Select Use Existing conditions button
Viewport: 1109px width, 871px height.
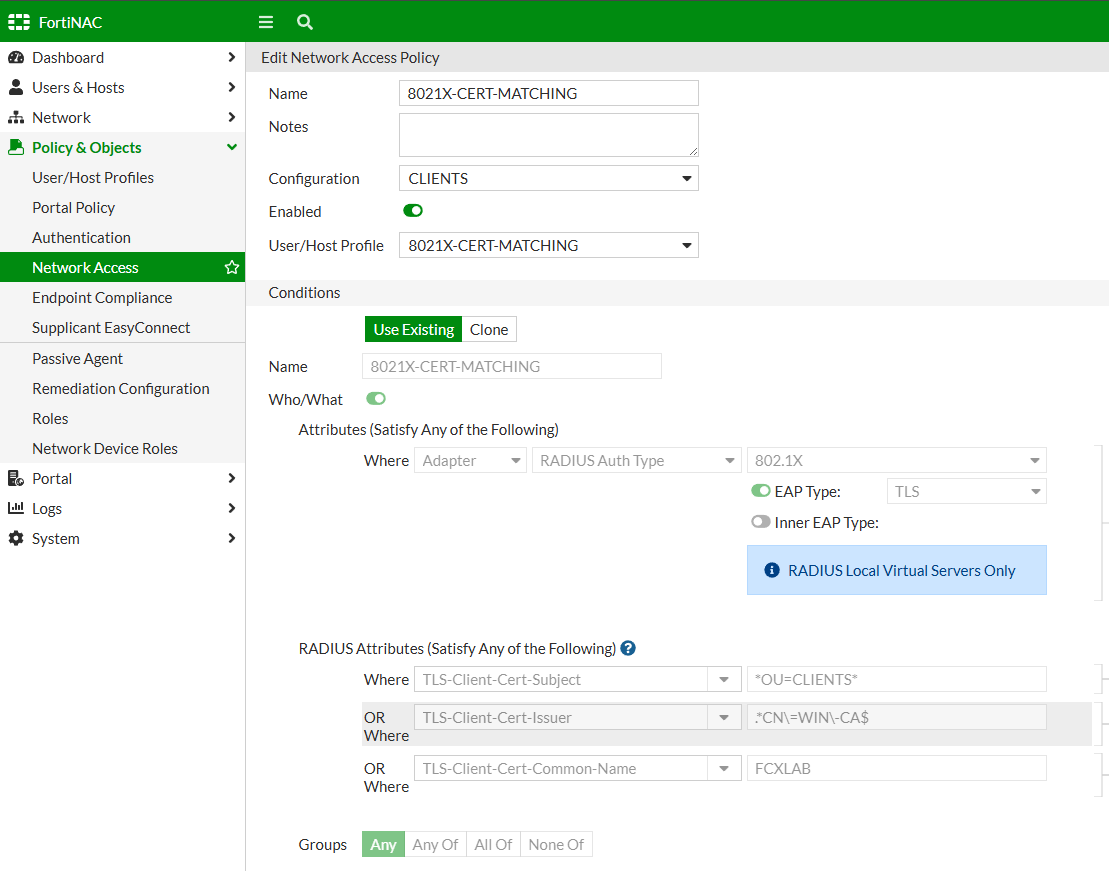coord(413,329)
